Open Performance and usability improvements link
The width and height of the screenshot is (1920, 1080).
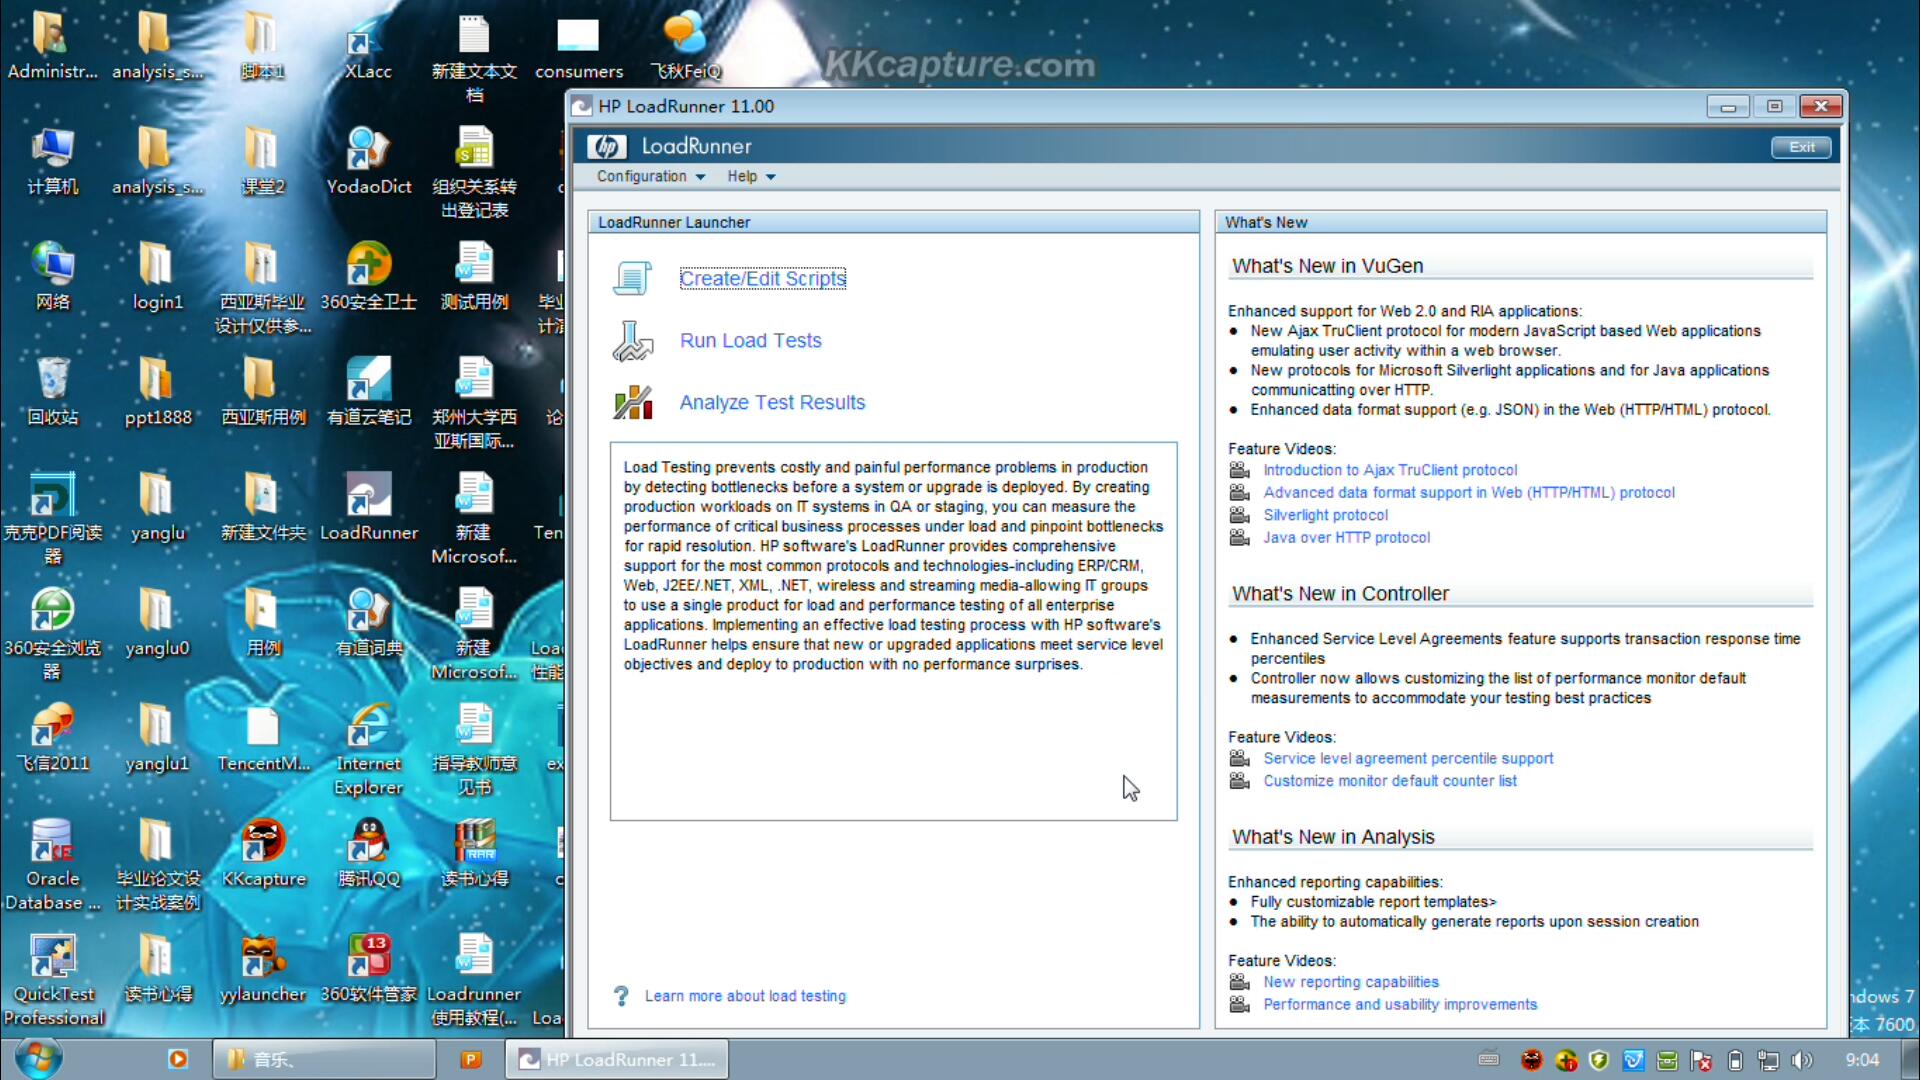1400,1004
